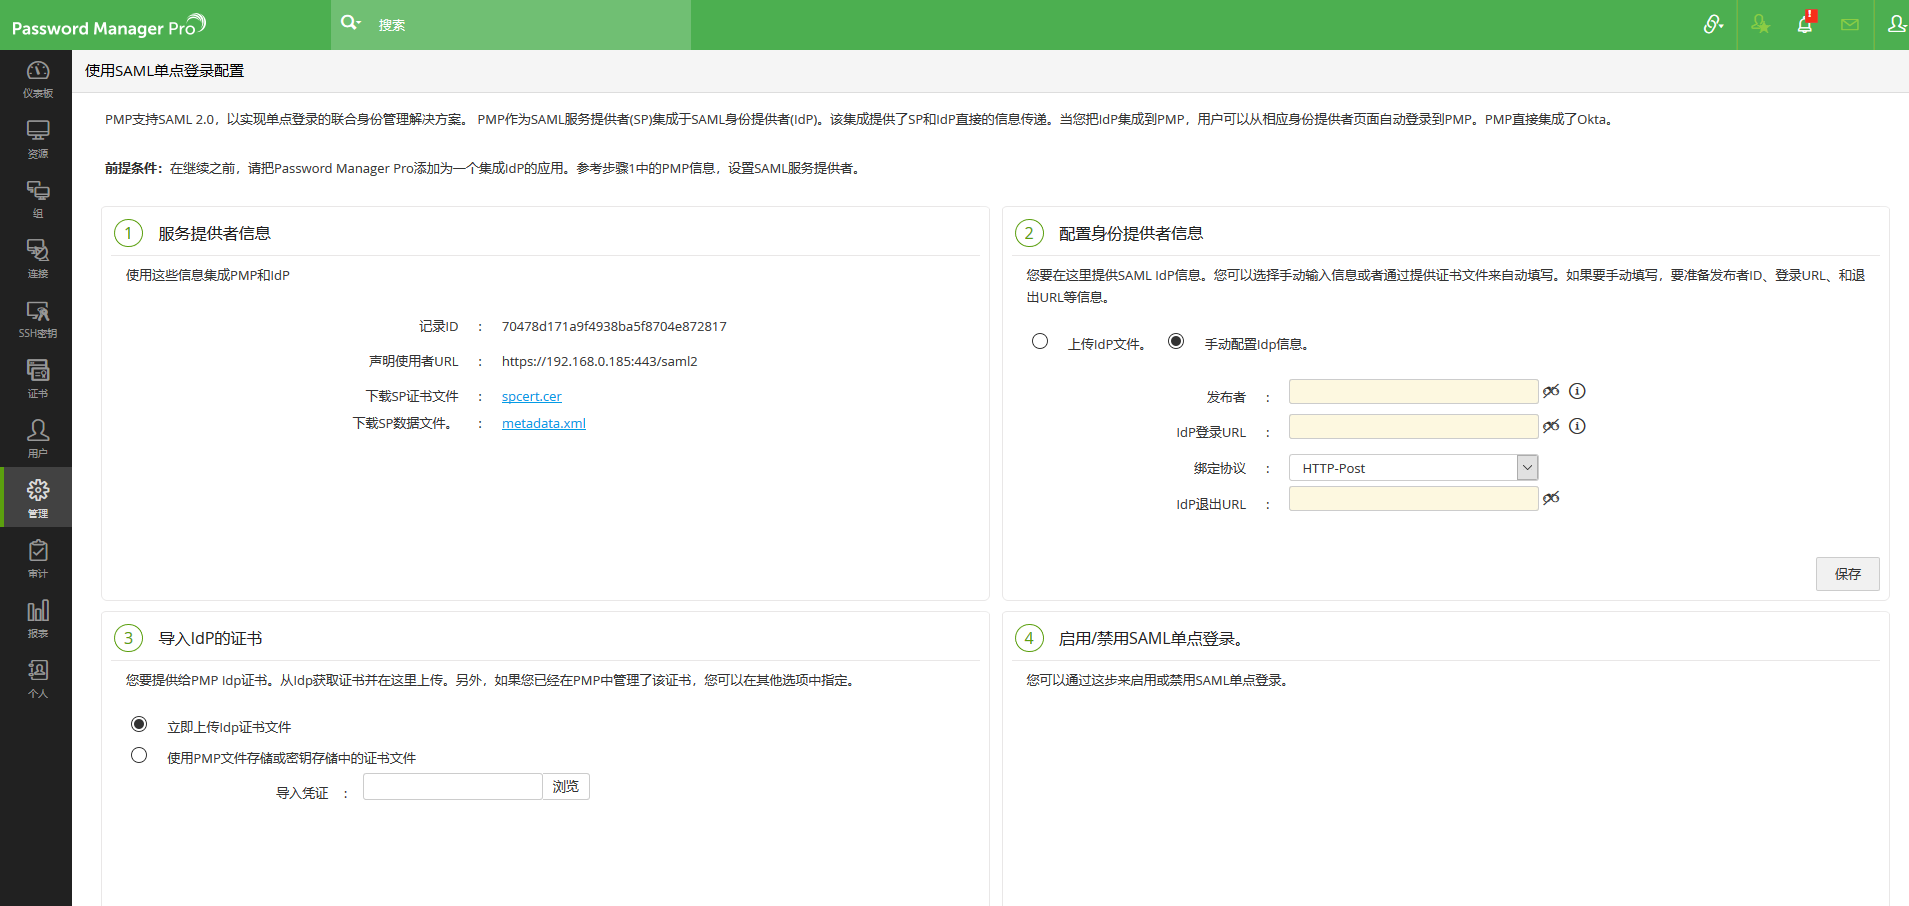Open the 仪表板 dashboard sidebar icon
1909x906 pixels.
[37, 78]
